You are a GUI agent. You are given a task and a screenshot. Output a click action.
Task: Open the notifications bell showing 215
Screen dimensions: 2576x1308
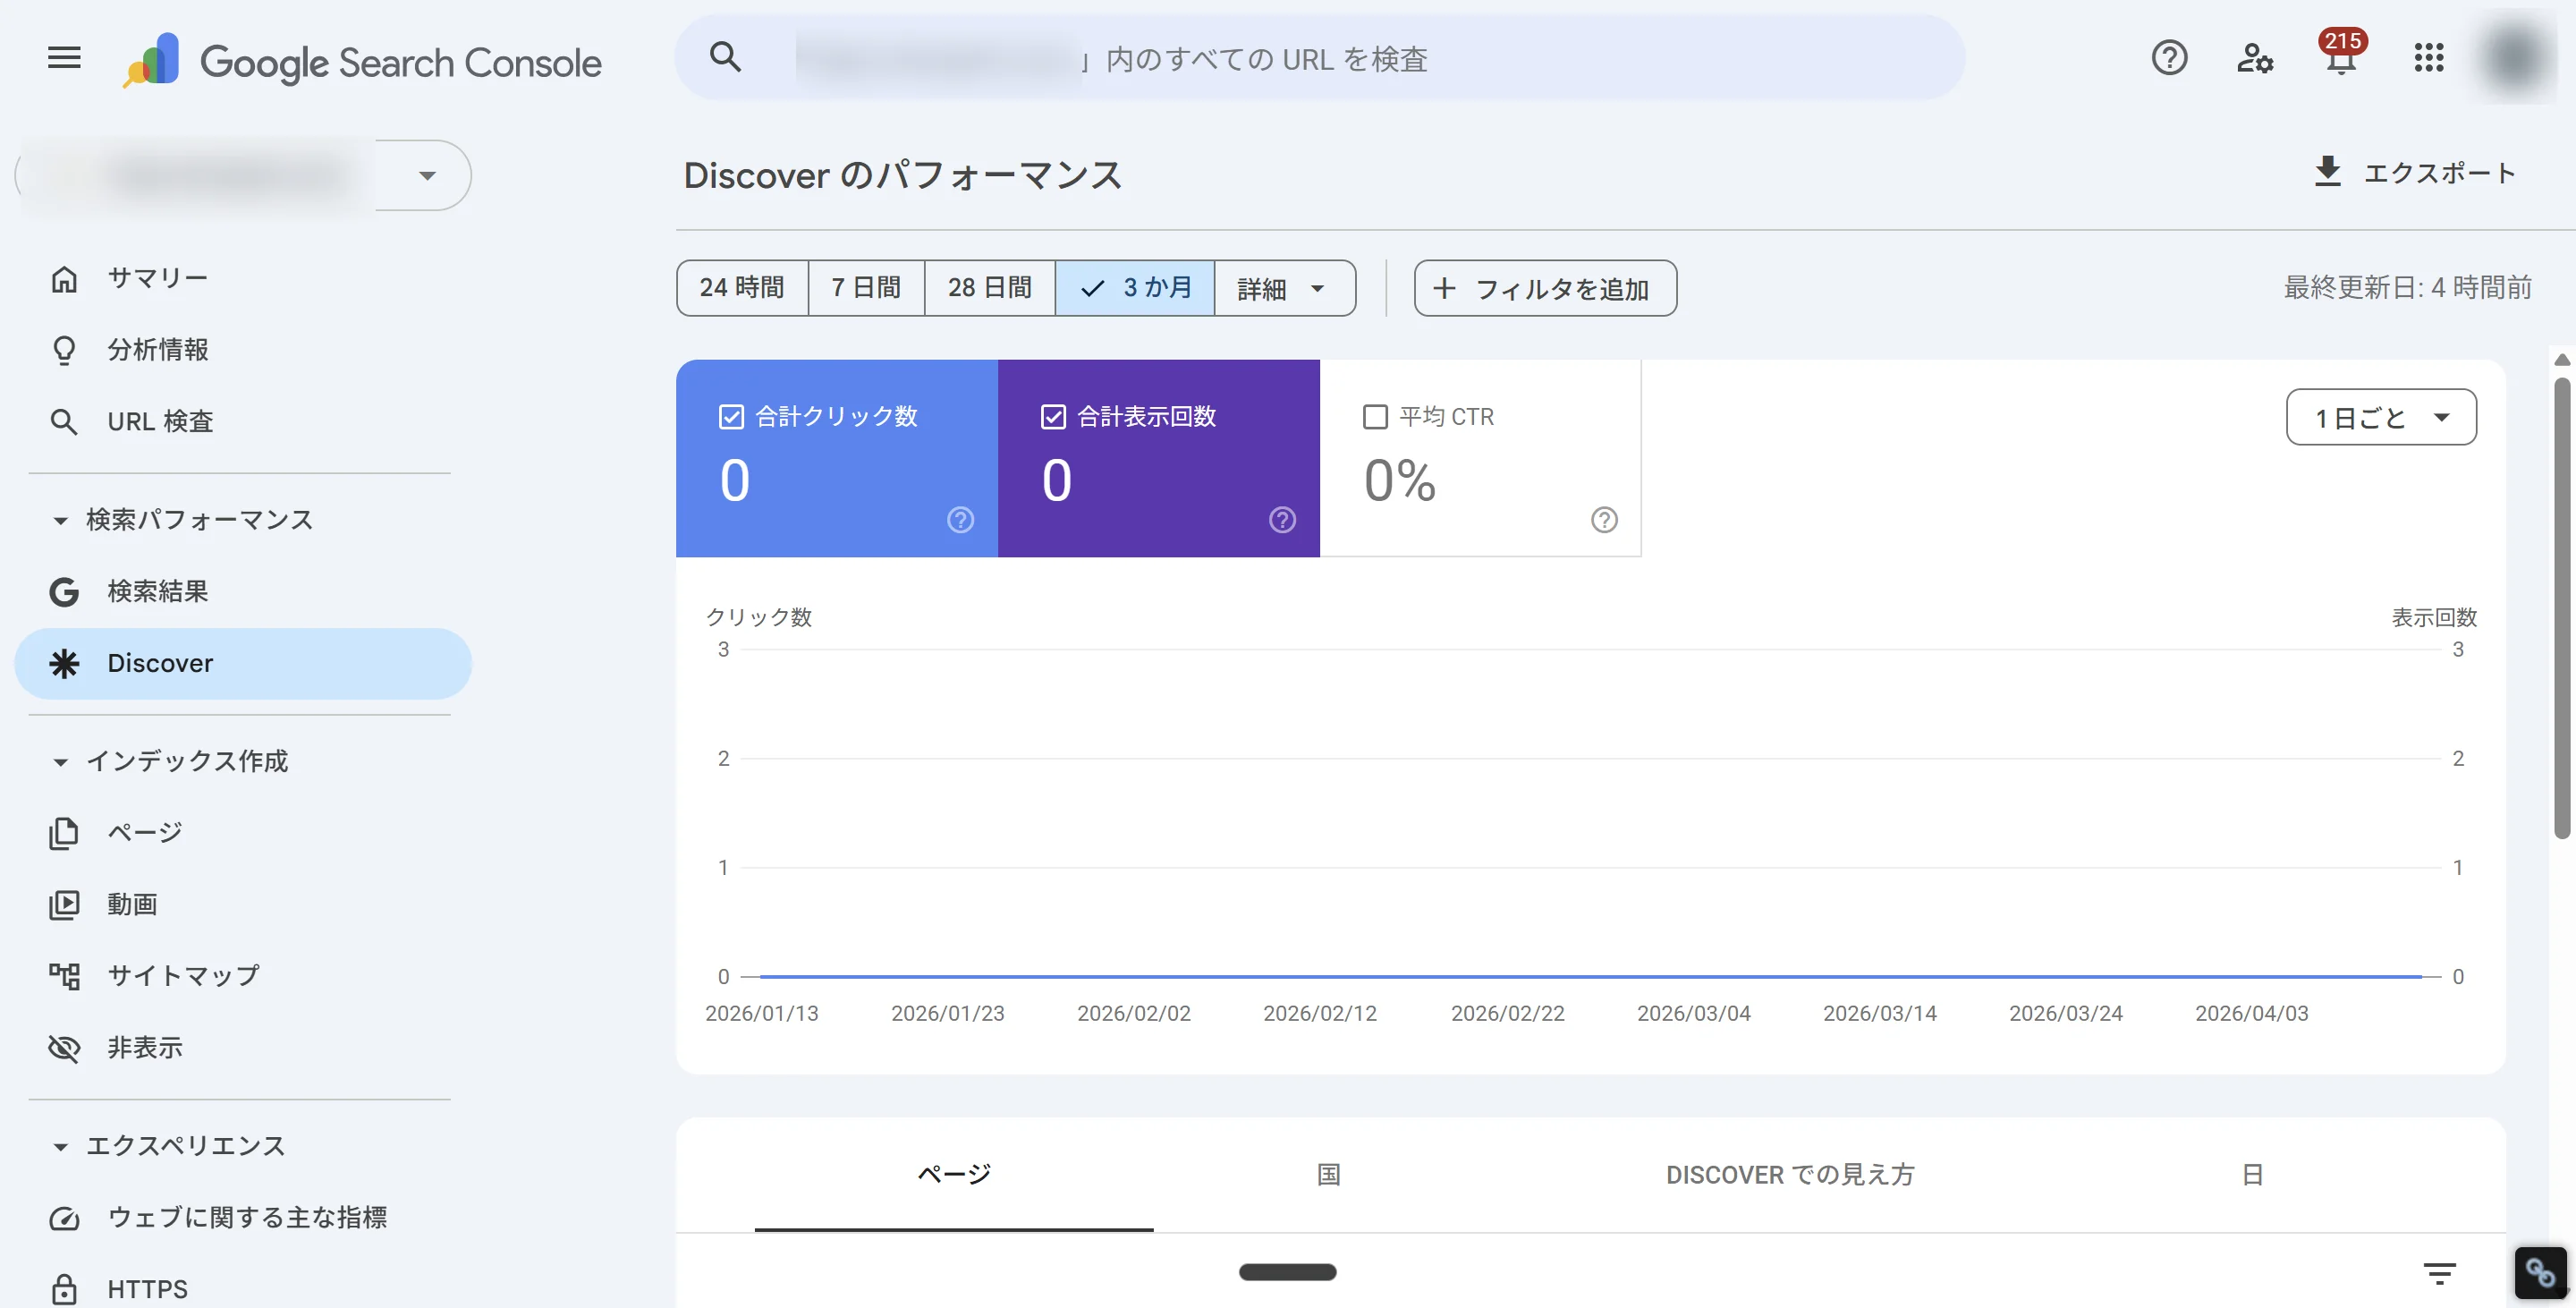click(2340, 60)
